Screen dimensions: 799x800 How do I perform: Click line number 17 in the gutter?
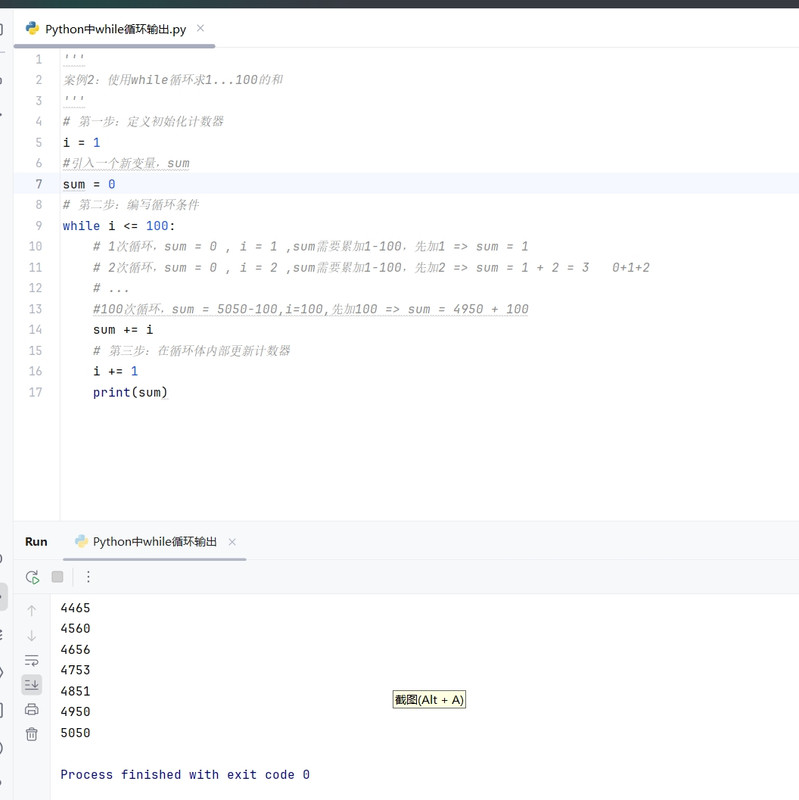point(35,392)
